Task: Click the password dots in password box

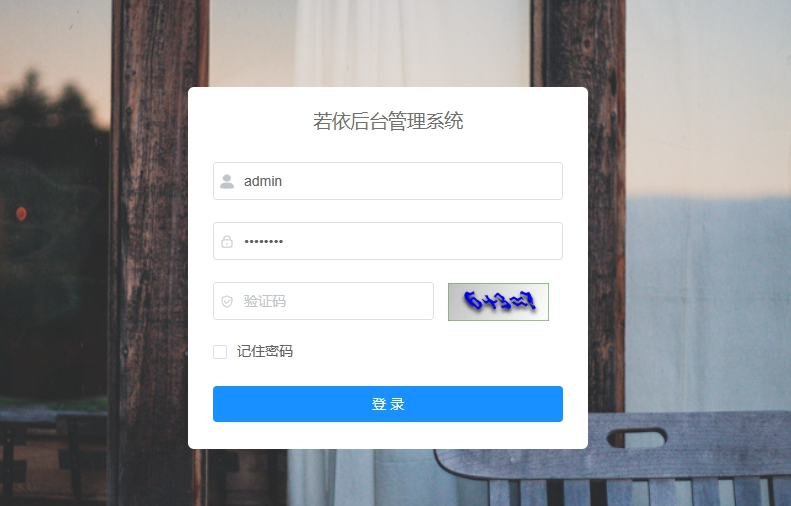Action: coord(263,242)
